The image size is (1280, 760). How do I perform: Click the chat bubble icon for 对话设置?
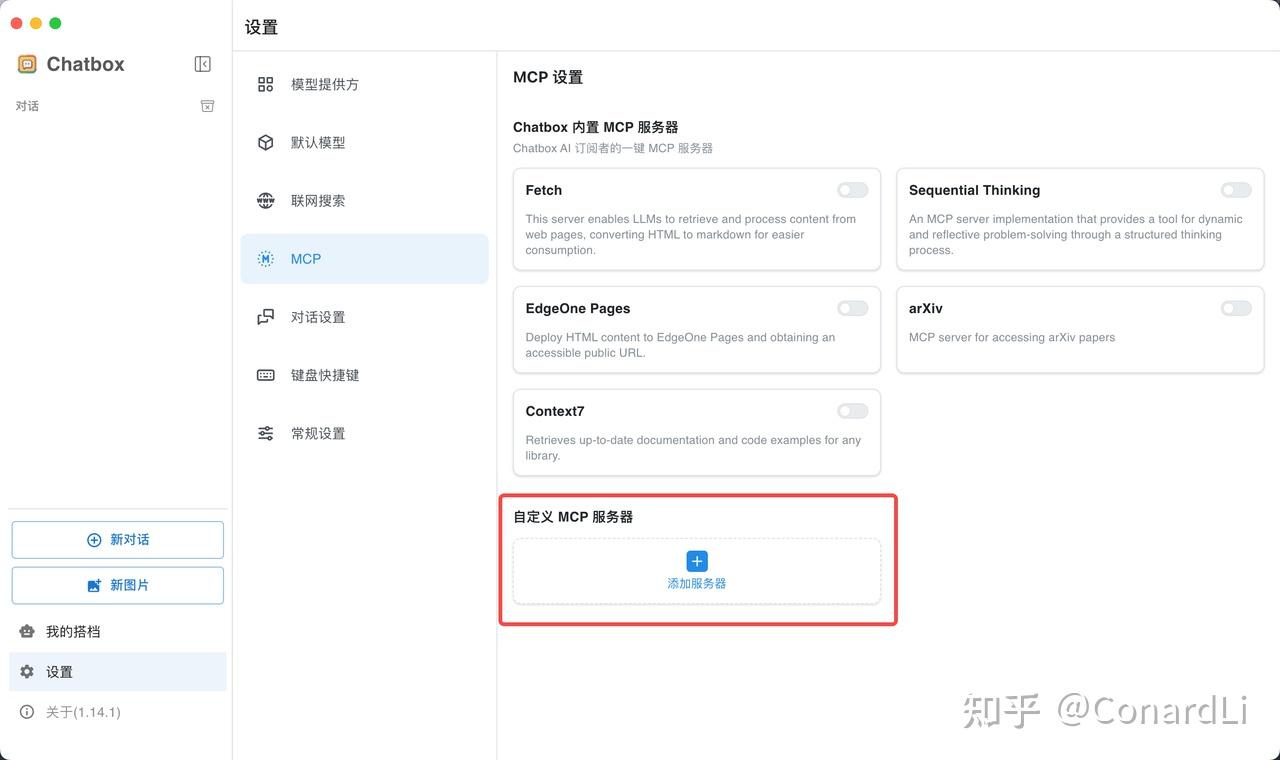pos(265,317)
